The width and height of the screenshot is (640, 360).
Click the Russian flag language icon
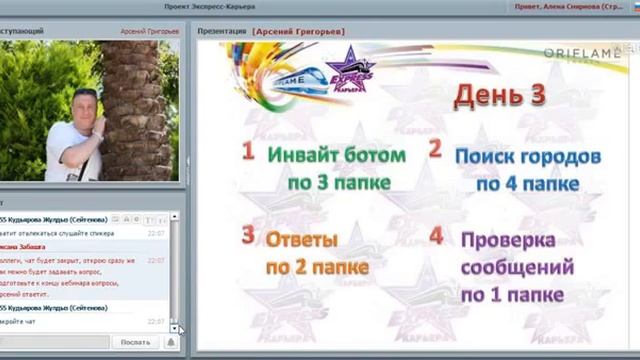pyautogui.click(x=637, y=6)
